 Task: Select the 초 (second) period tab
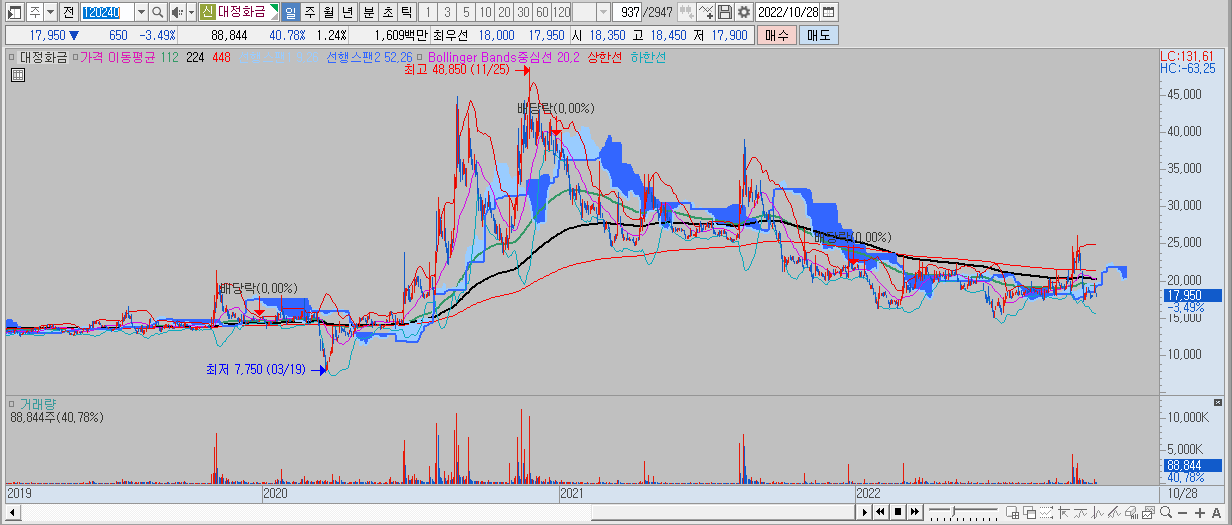[x=387, y=12]
